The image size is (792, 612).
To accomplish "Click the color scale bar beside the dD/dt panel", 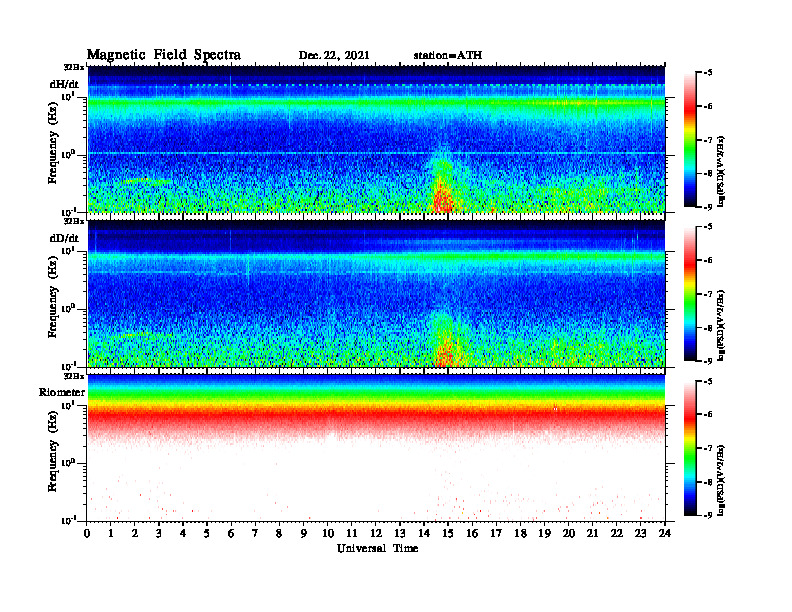I will tap(690, 293).
